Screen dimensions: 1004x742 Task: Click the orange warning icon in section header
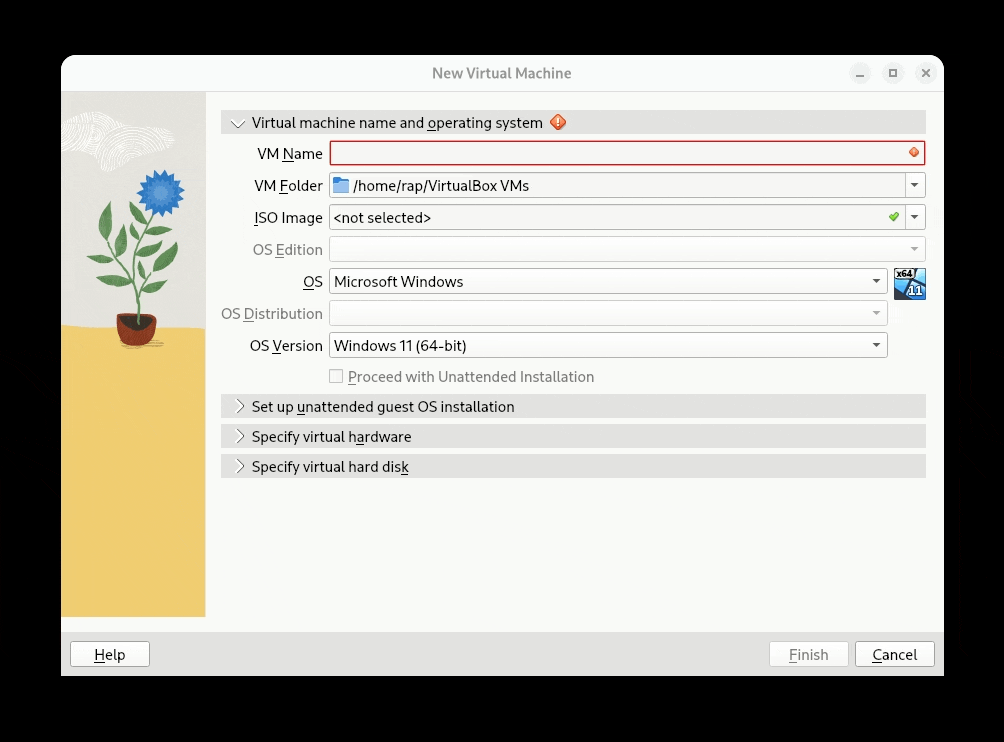(x=558, y=123)
